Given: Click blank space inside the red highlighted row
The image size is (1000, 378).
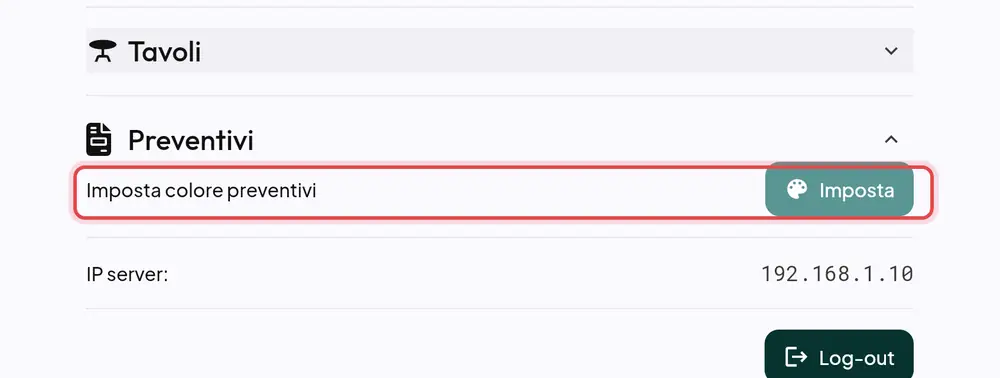Looking at the screenshot, I should 542,191.
